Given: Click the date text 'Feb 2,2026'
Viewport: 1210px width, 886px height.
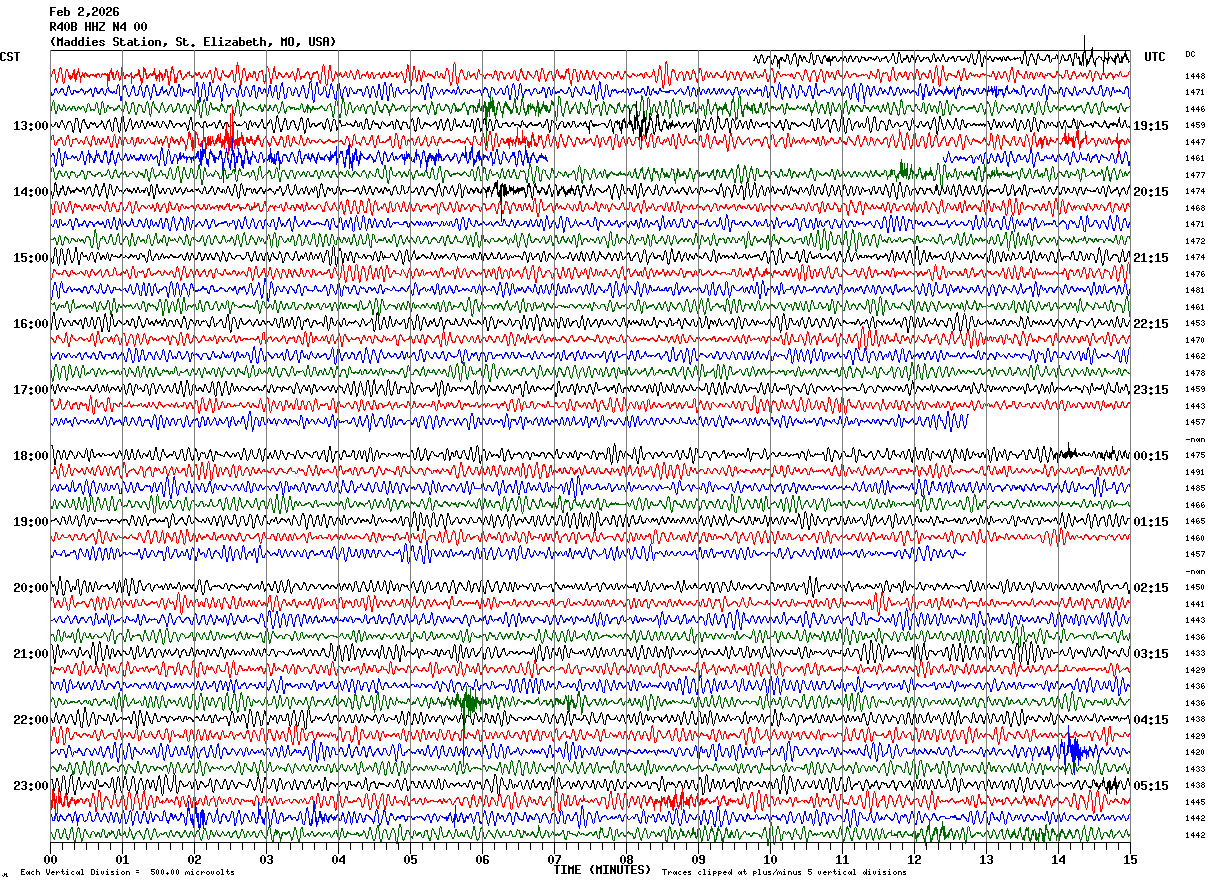Looking at the screenshot, I should (84, 12).
